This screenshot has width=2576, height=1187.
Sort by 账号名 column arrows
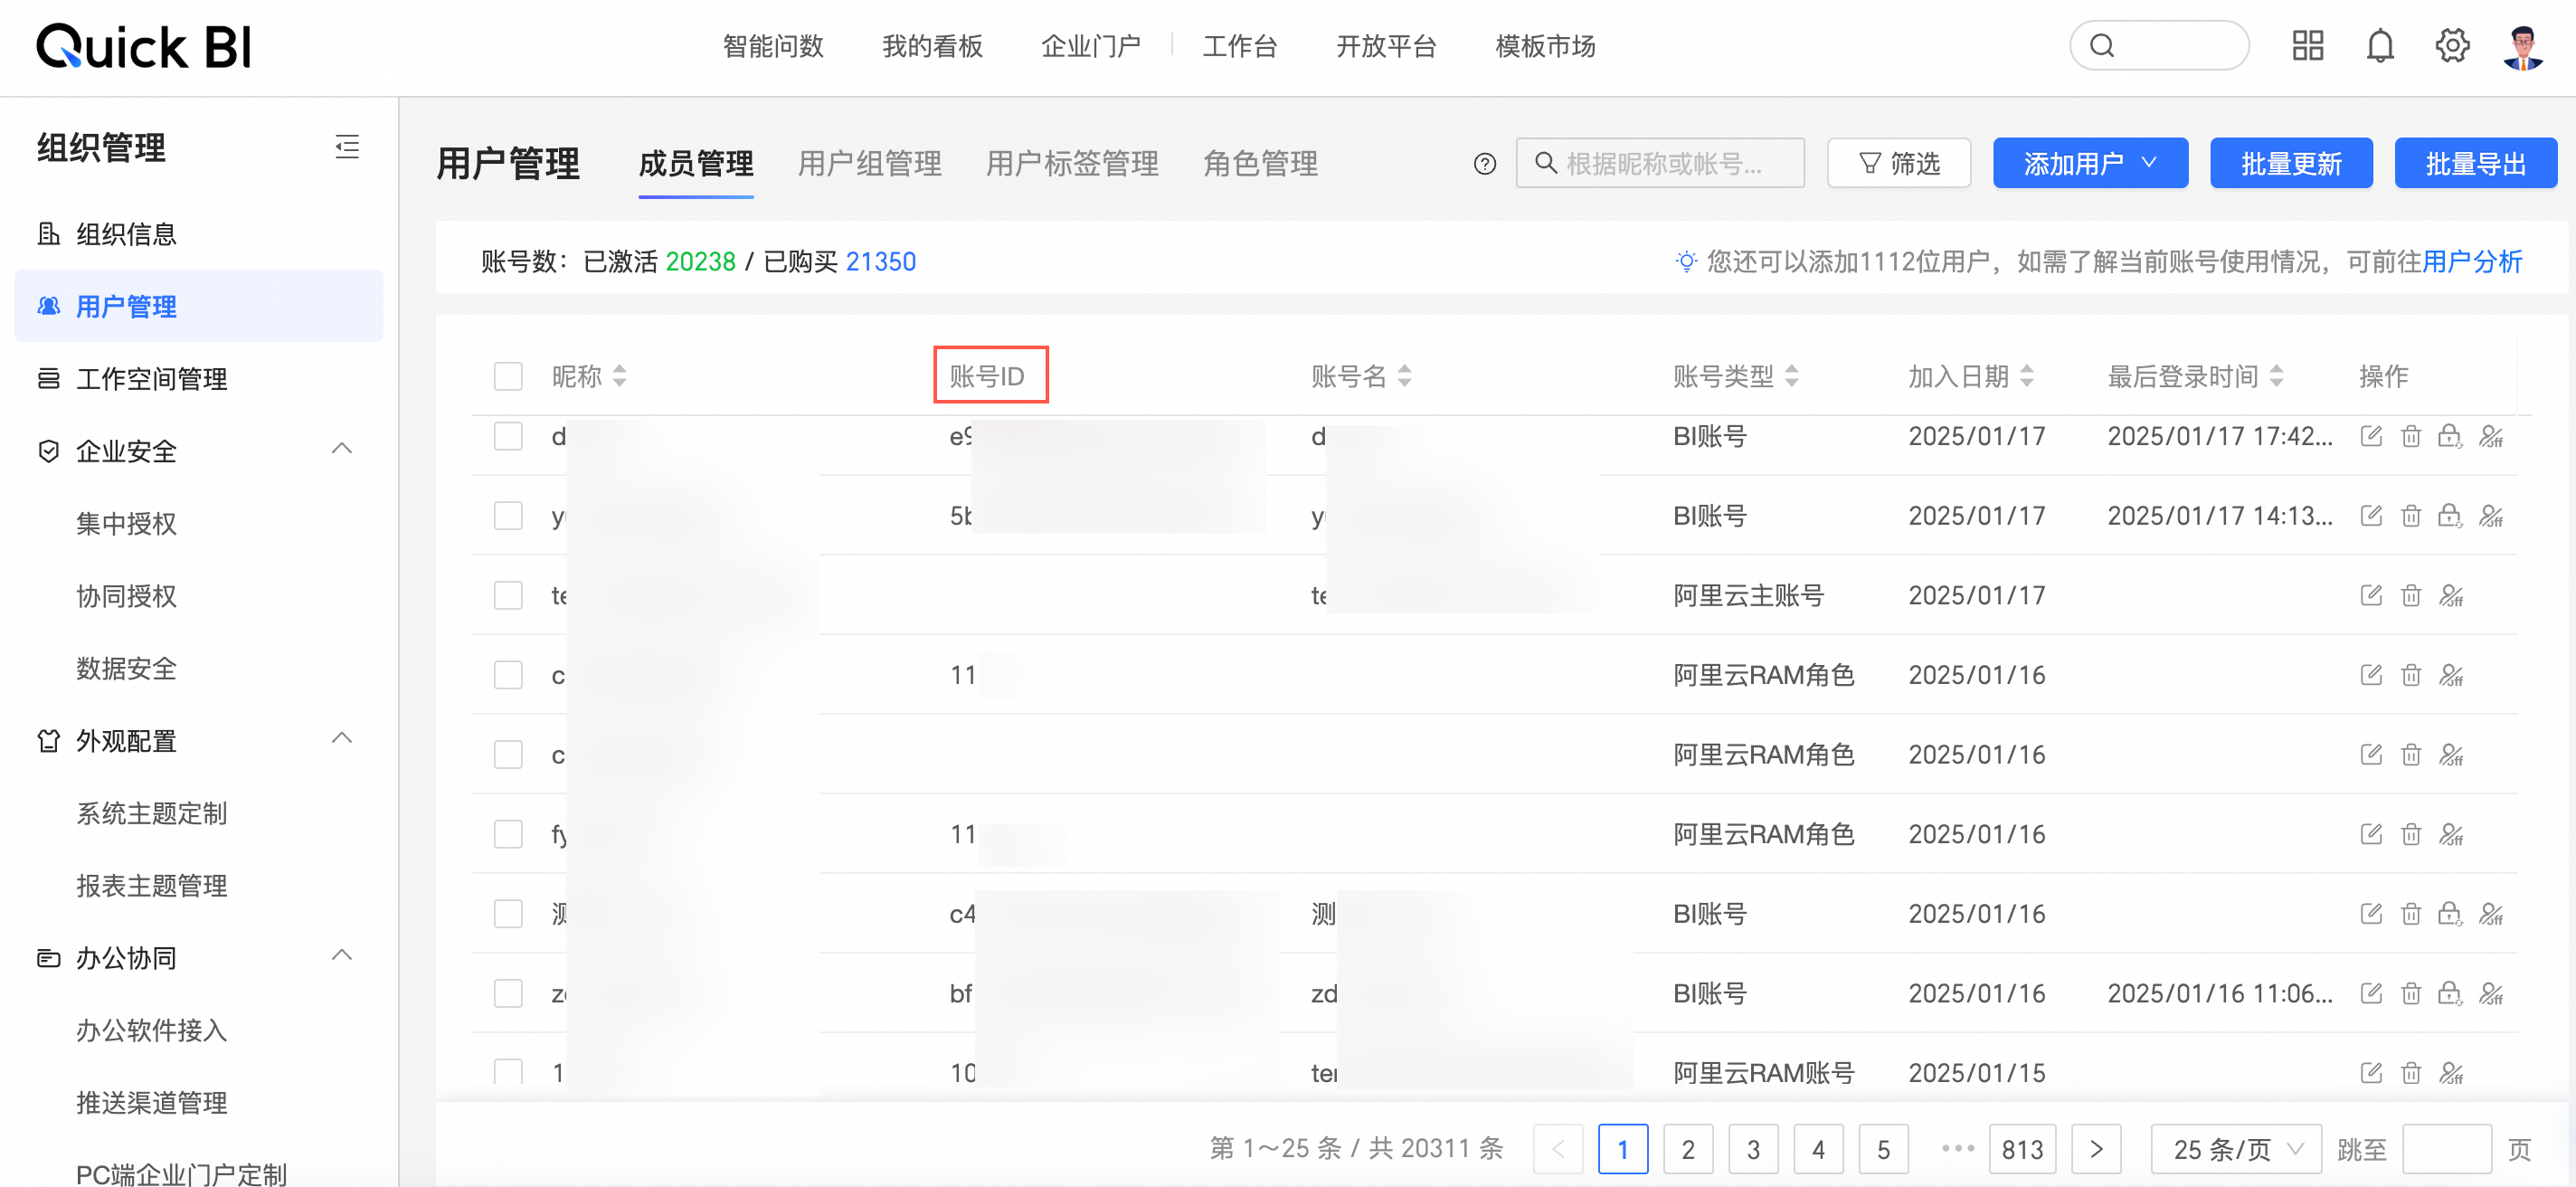point(1405,376)
